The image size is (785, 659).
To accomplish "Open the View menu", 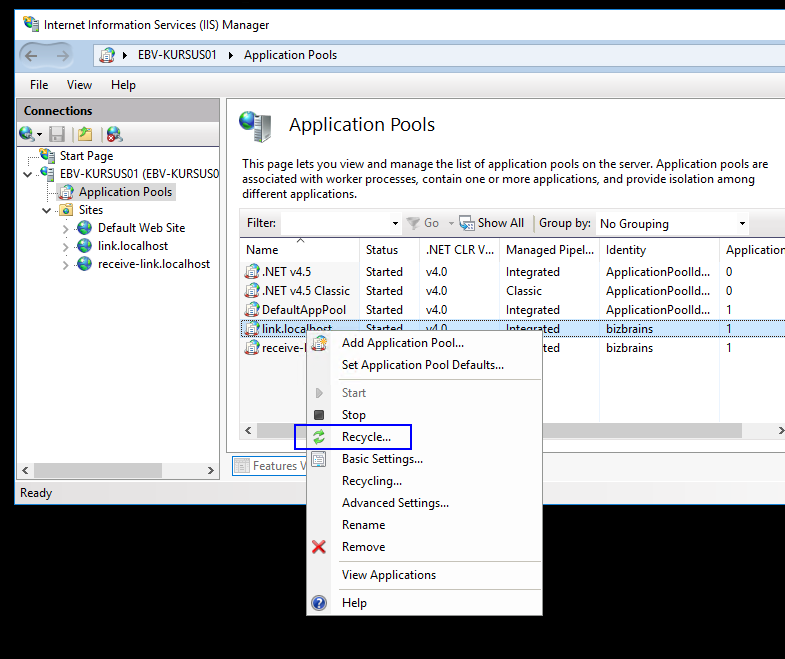I will click(x=79, y=85).
